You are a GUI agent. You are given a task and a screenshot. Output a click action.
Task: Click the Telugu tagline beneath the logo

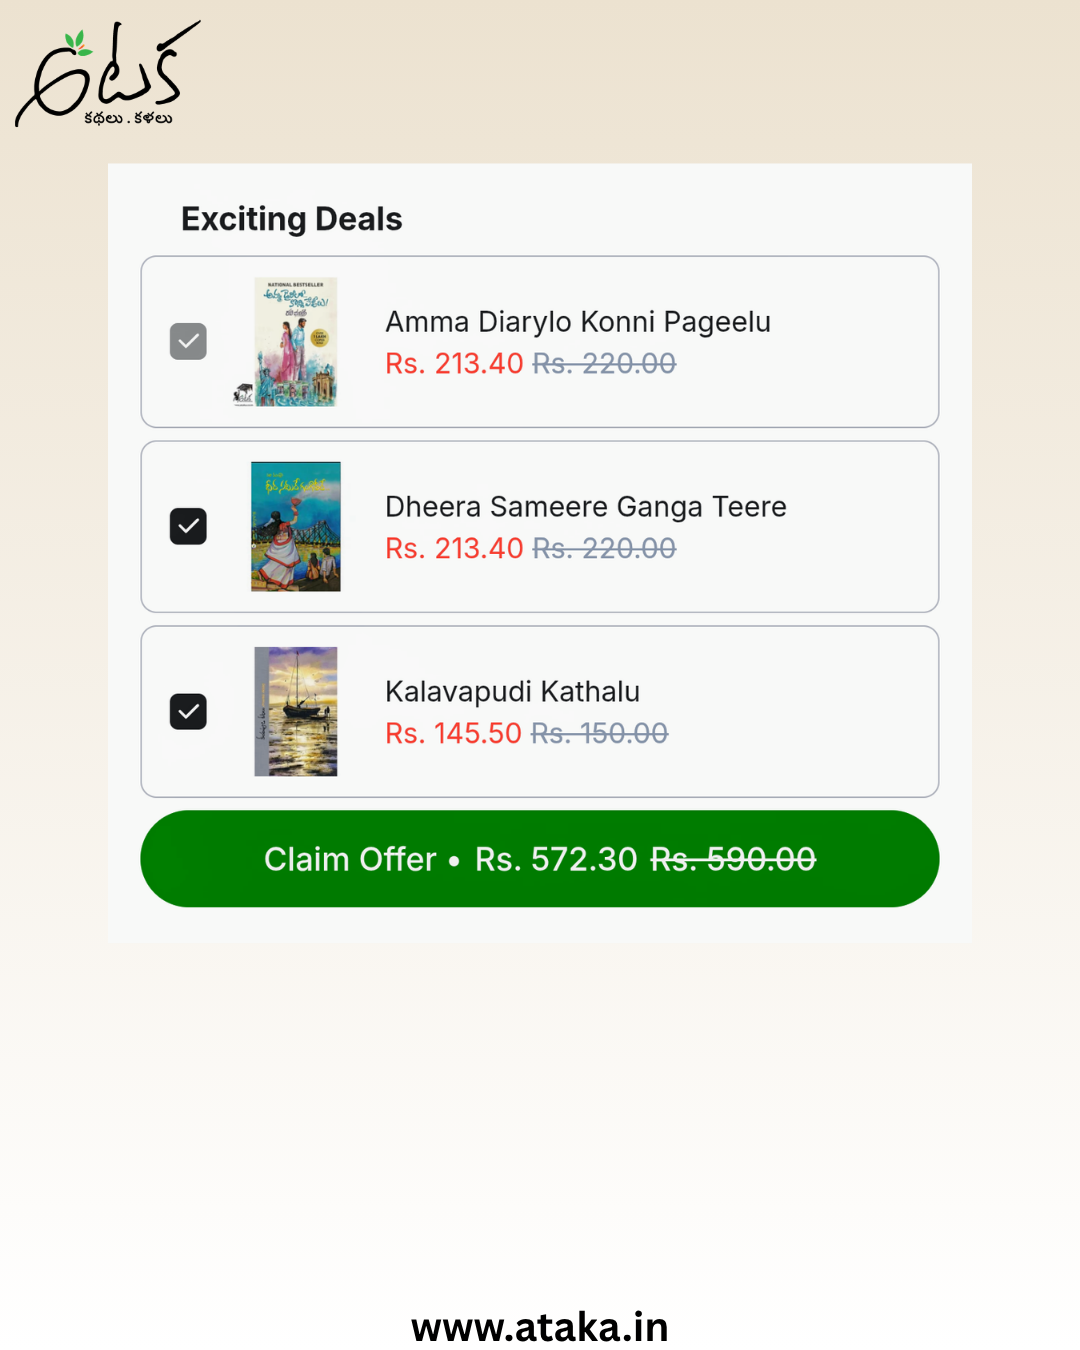[128, 118]
